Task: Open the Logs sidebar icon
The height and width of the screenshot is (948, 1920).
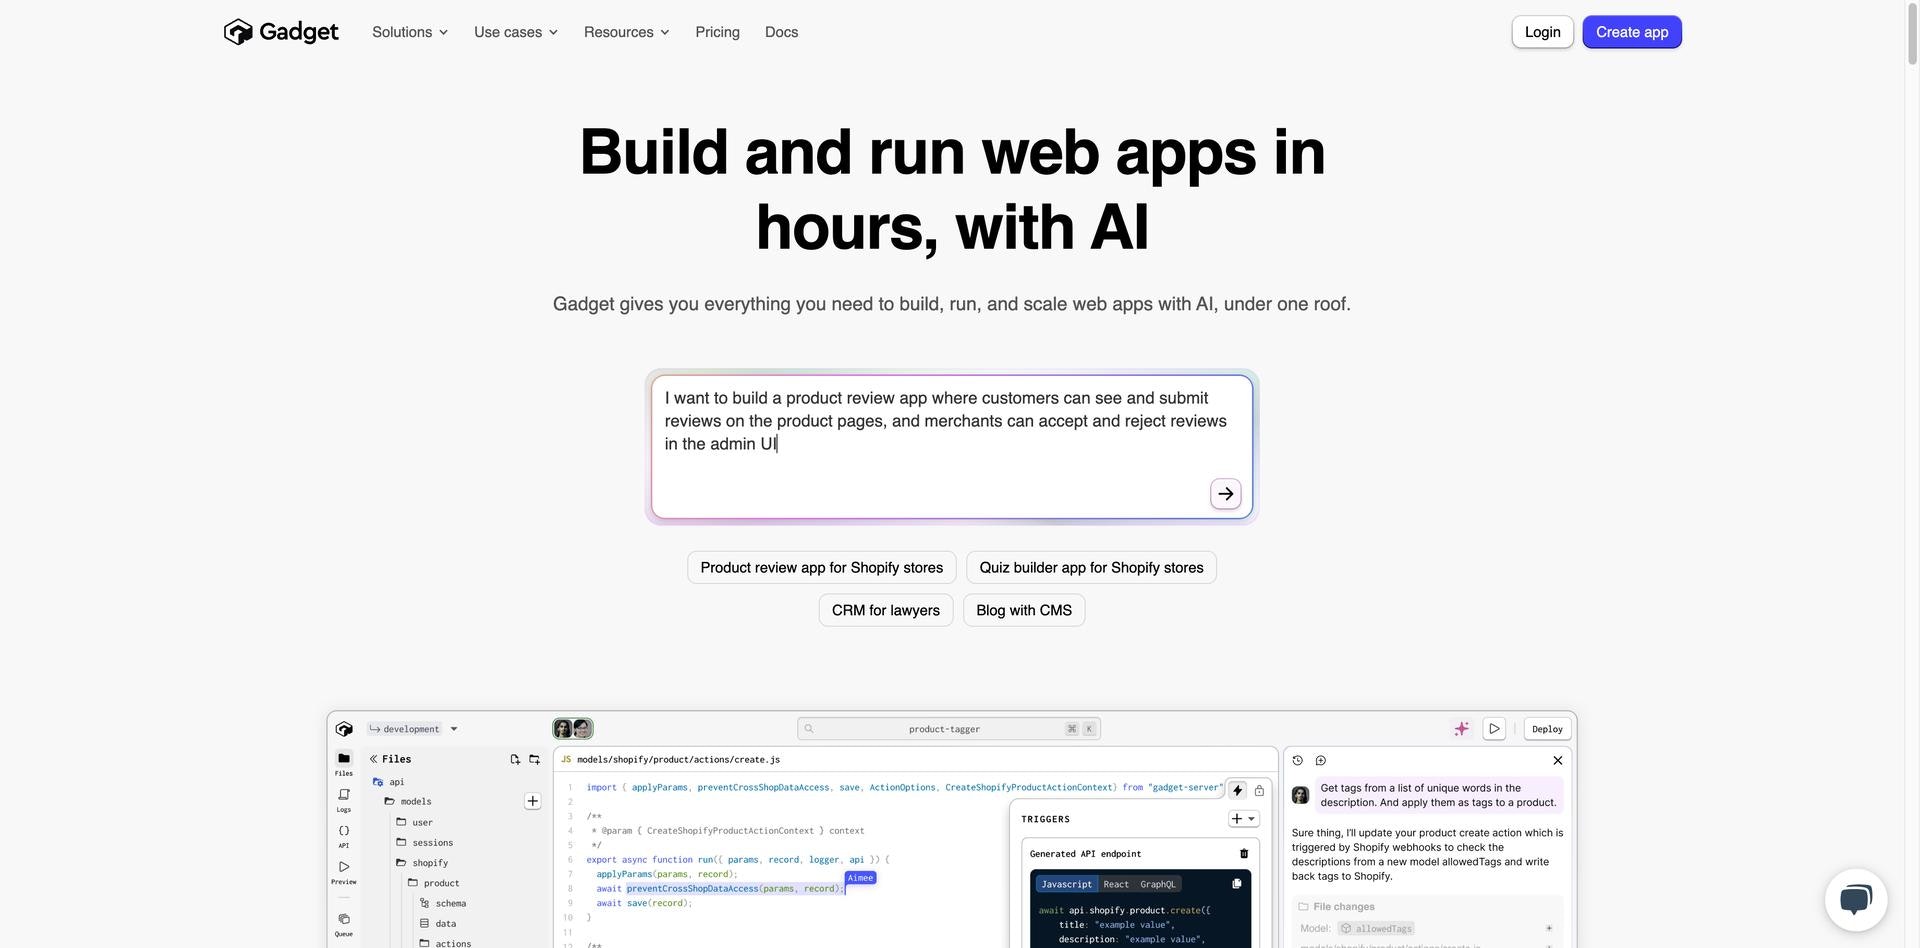Action: click(344, 800)
